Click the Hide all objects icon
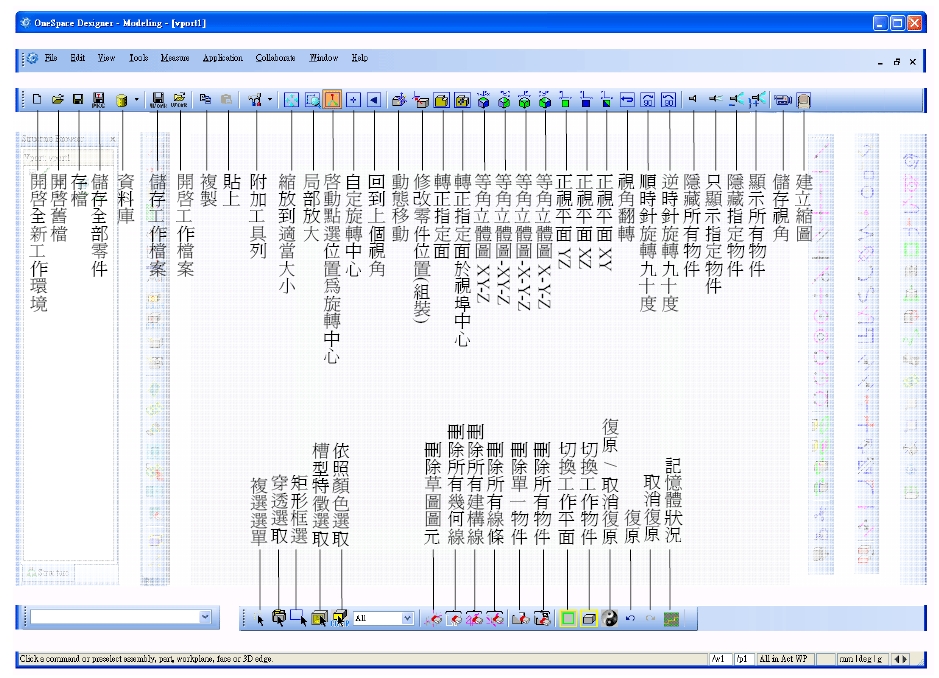This screenshot has height=678, width=939. point(693,99)
